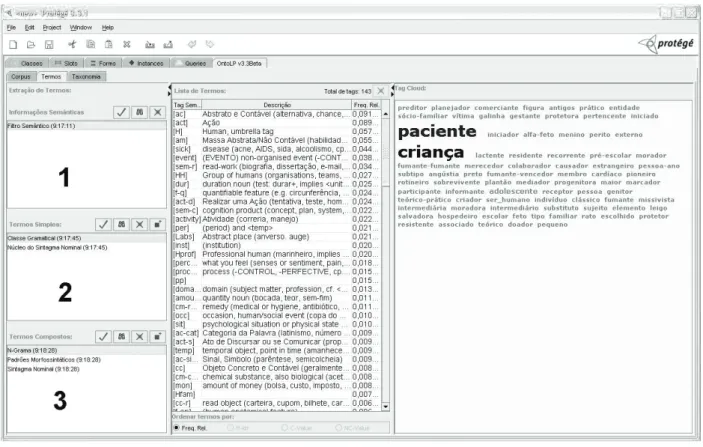703x447 pixels.
Task: Open the Corpus sub-tab
Action: click(21, 77)
